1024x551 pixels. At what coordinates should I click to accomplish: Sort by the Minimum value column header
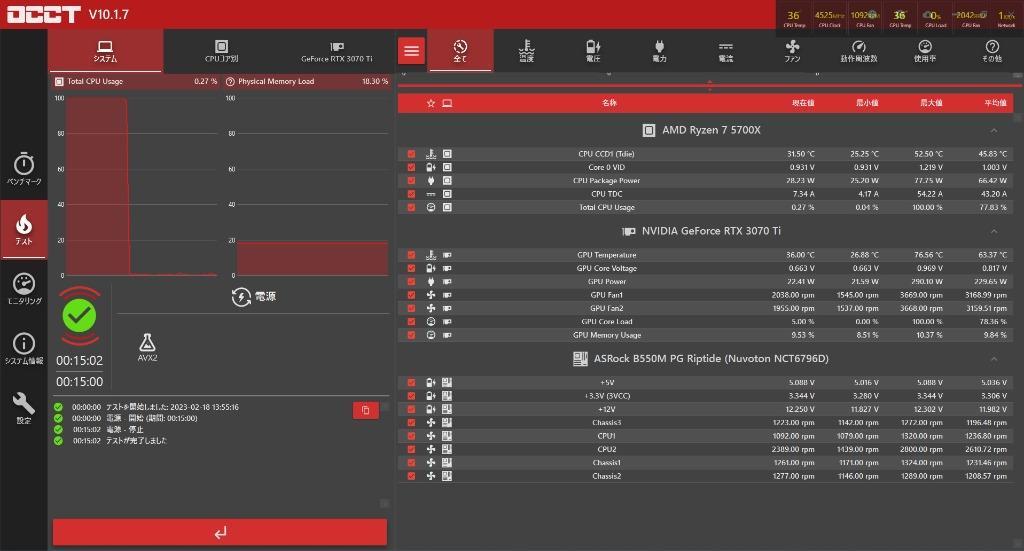point(867,103)
